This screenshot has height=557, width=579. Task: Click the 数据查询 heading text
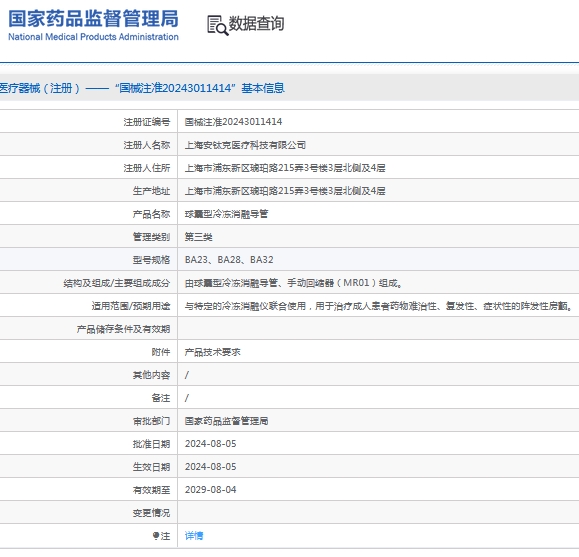click(256, 24)
